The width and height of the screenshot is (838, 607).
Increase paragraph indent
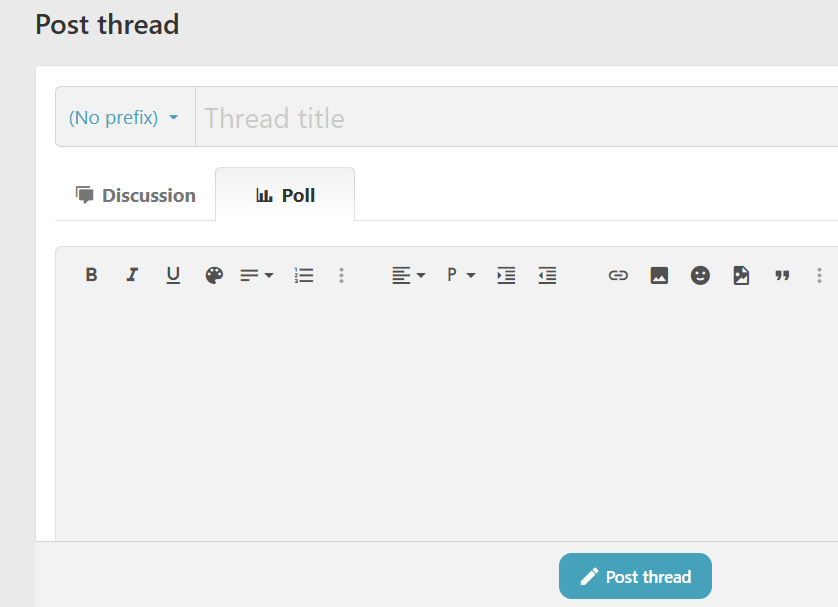(506, 275)
